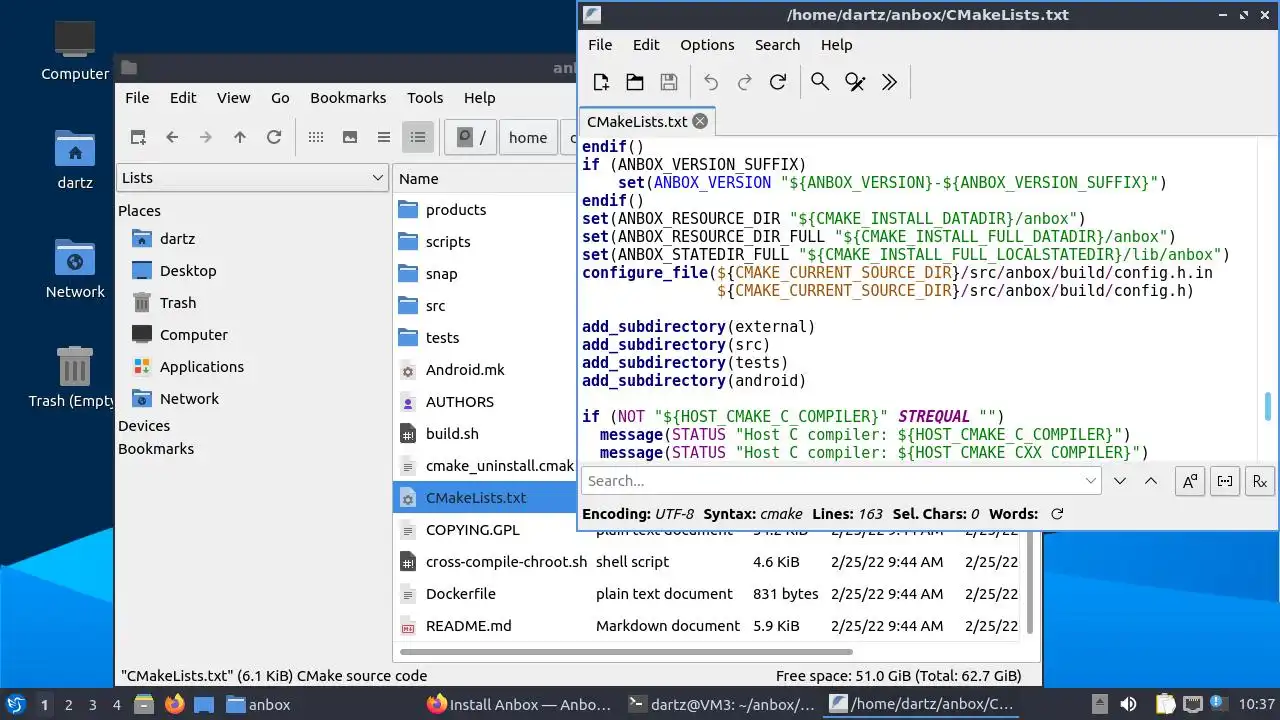Open the editor's Edit menu
The height and width of the screenshot is (720, 1280).
[x=646, y=45]
